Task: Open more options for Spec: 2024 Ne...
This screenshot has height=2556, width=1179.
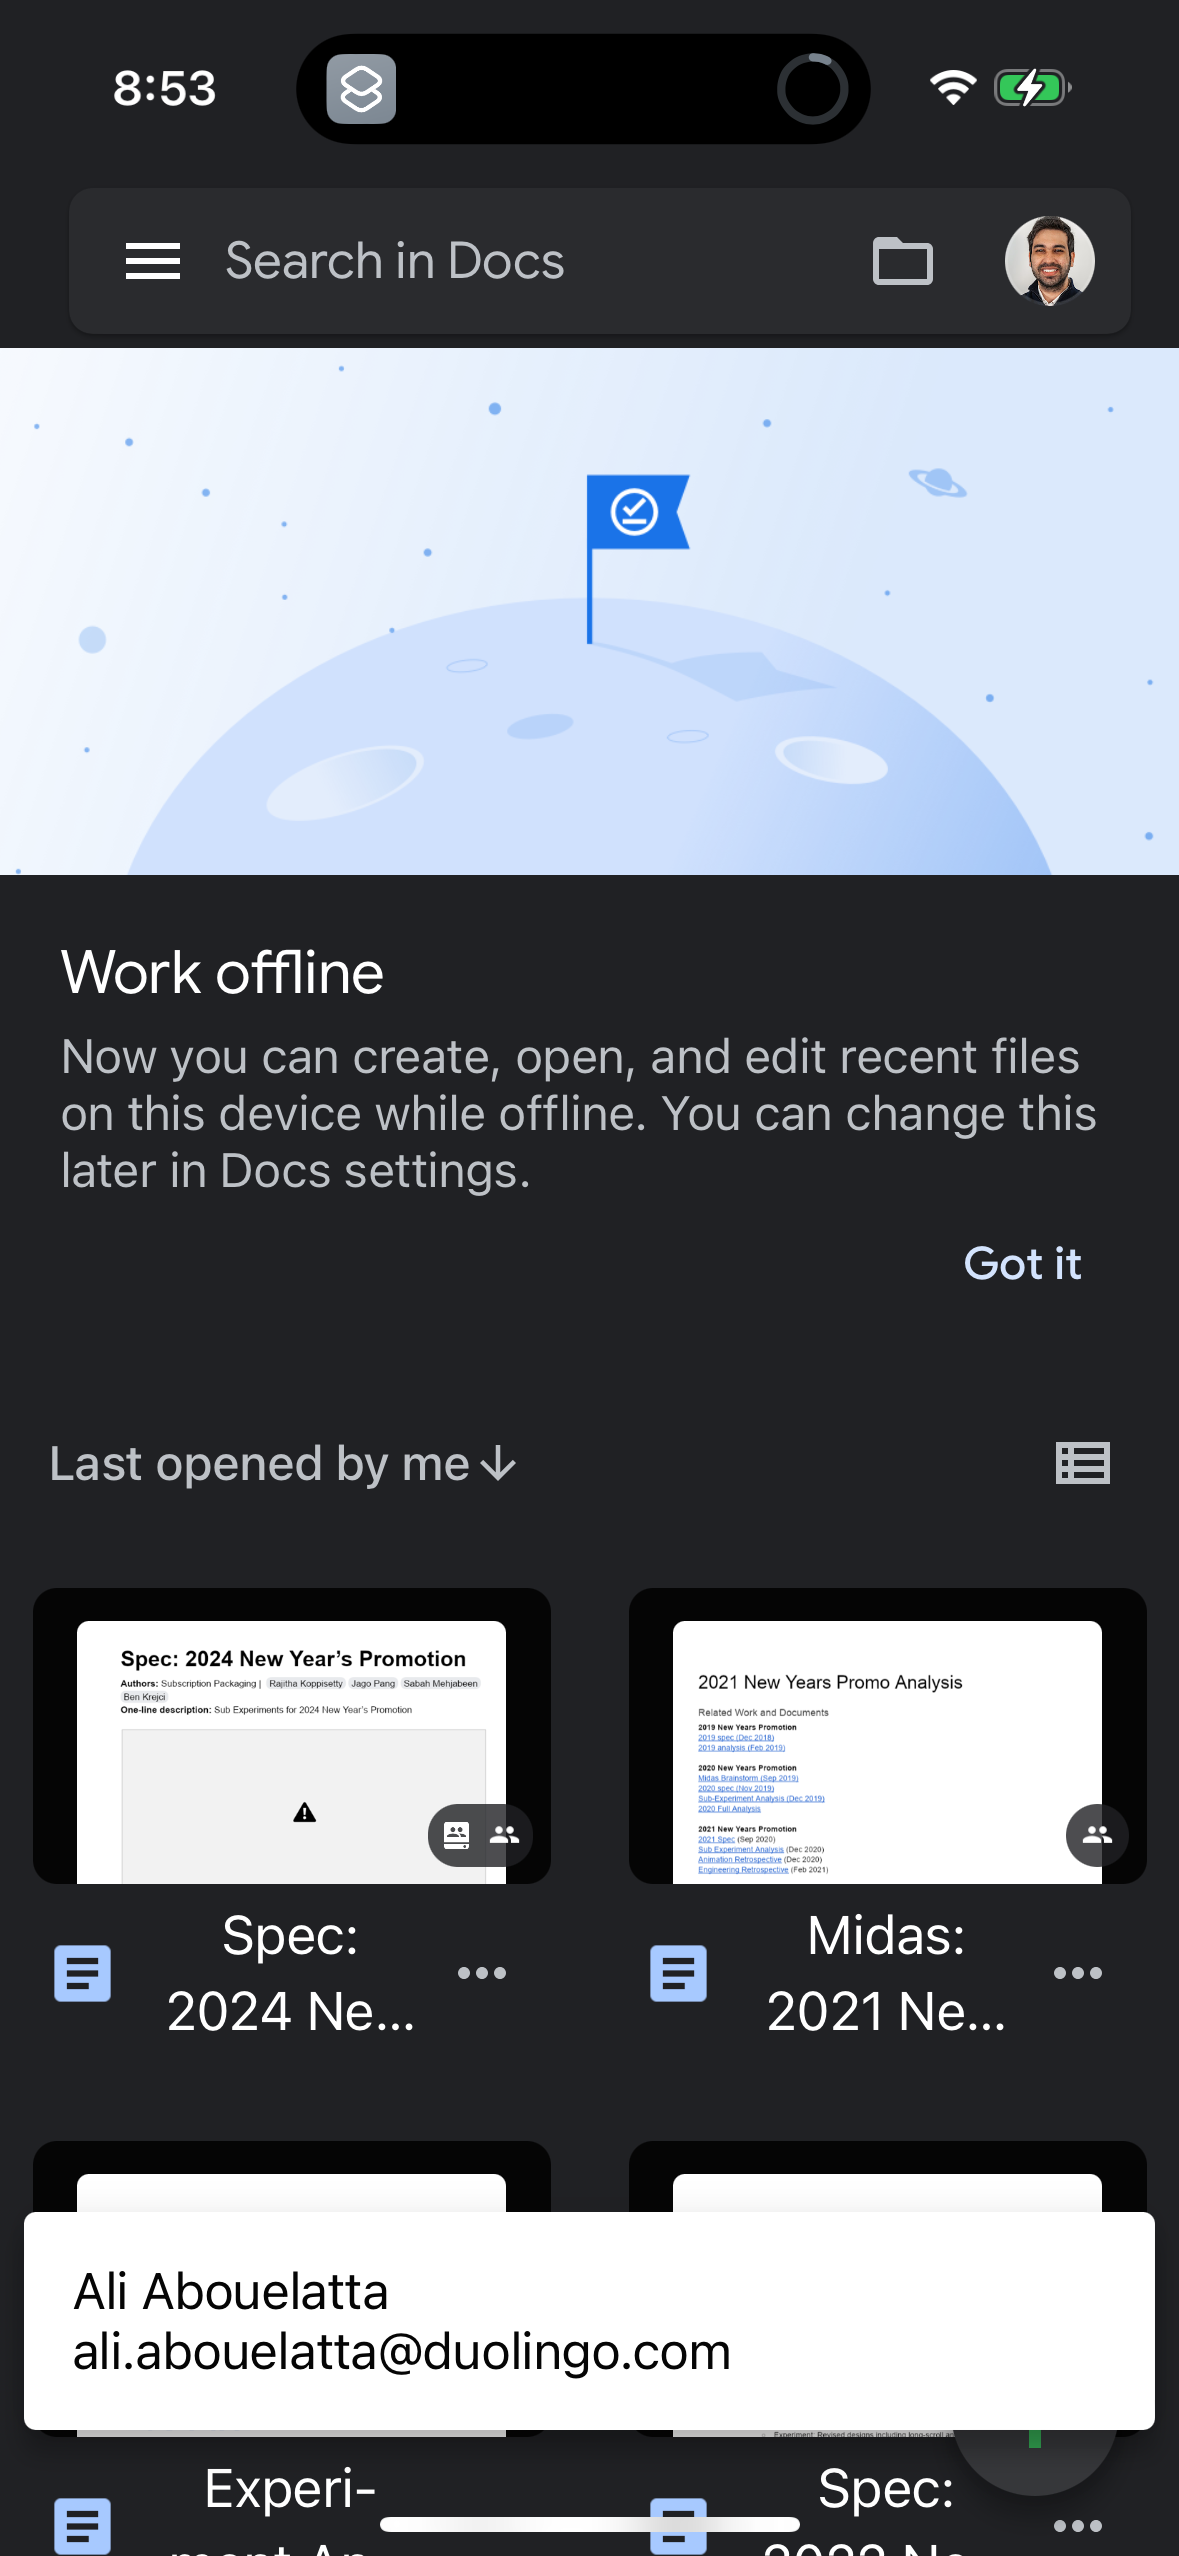Action: [482, 1973]
